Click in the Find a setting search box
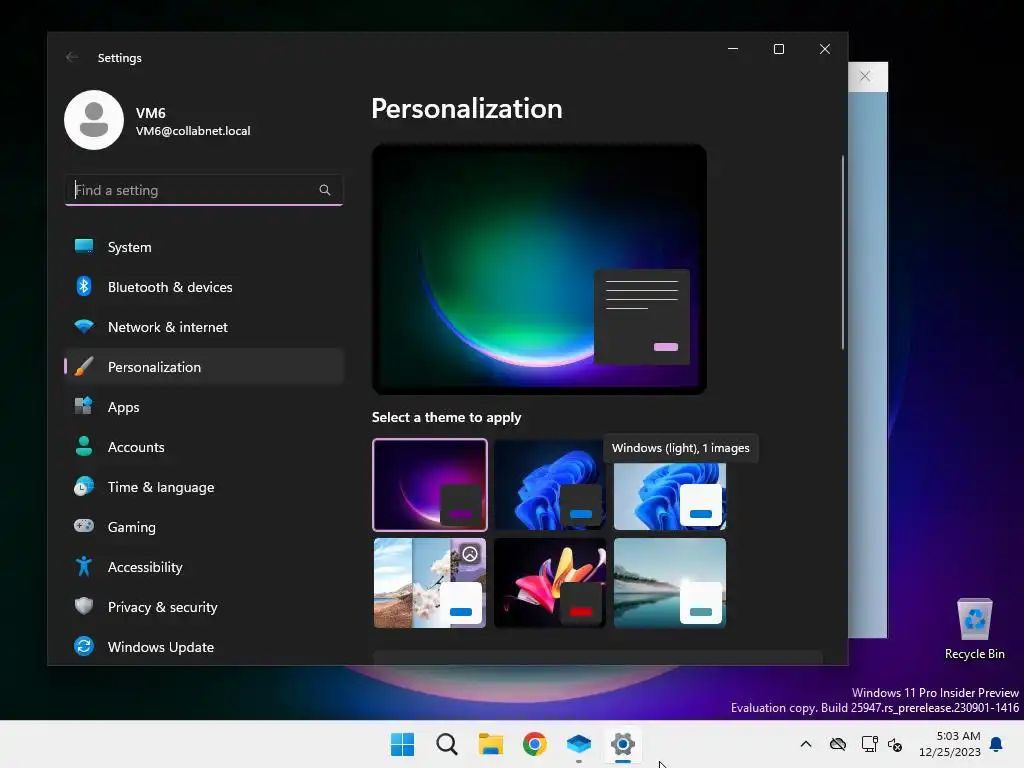 pyautogui.click(x=204, y=190)
